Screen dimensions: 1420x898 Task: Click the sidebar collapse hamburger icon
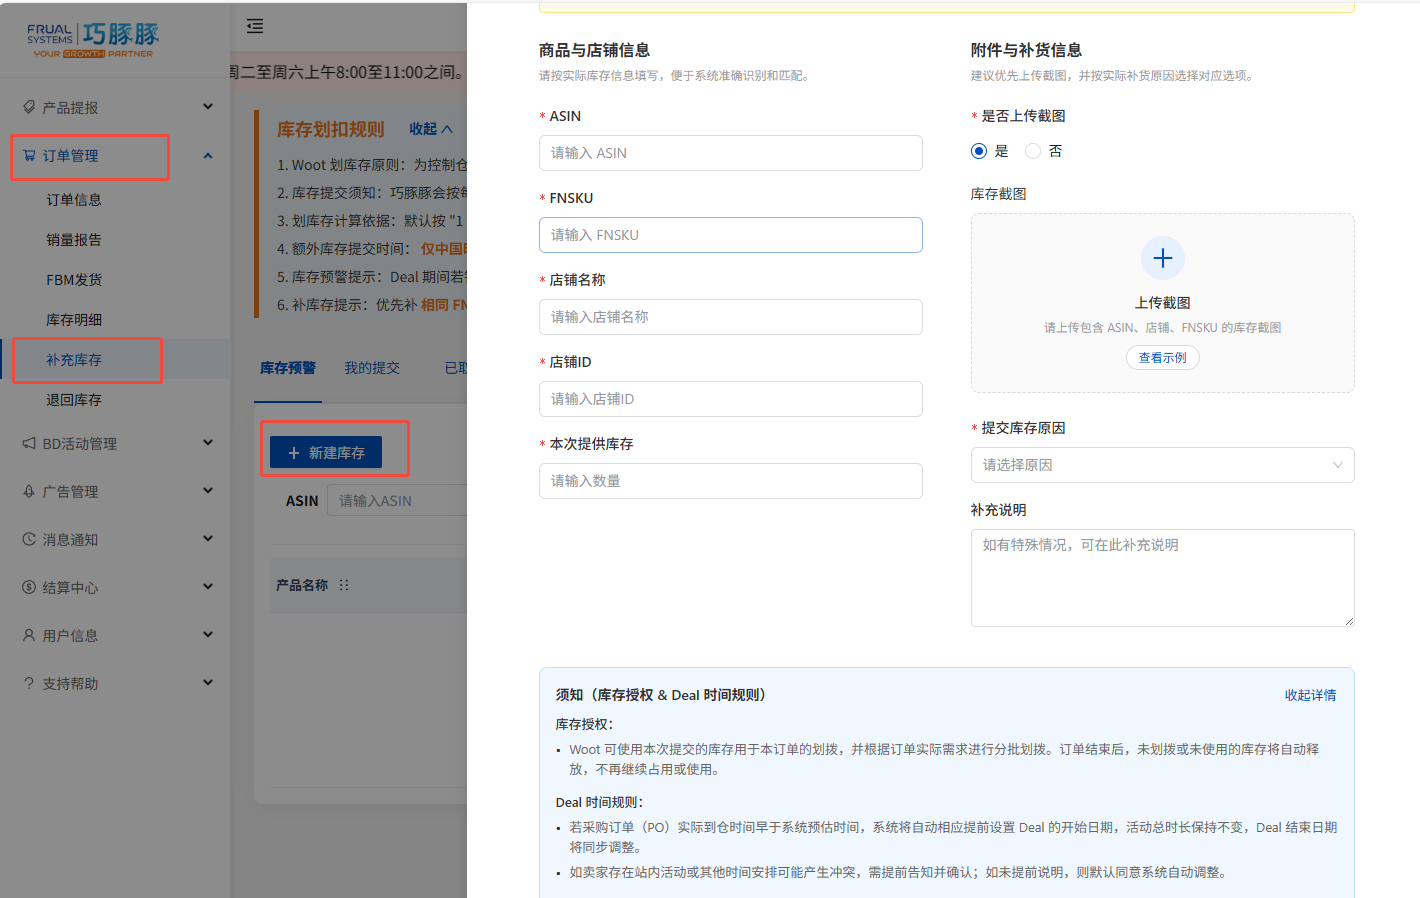tap(255, 26)
